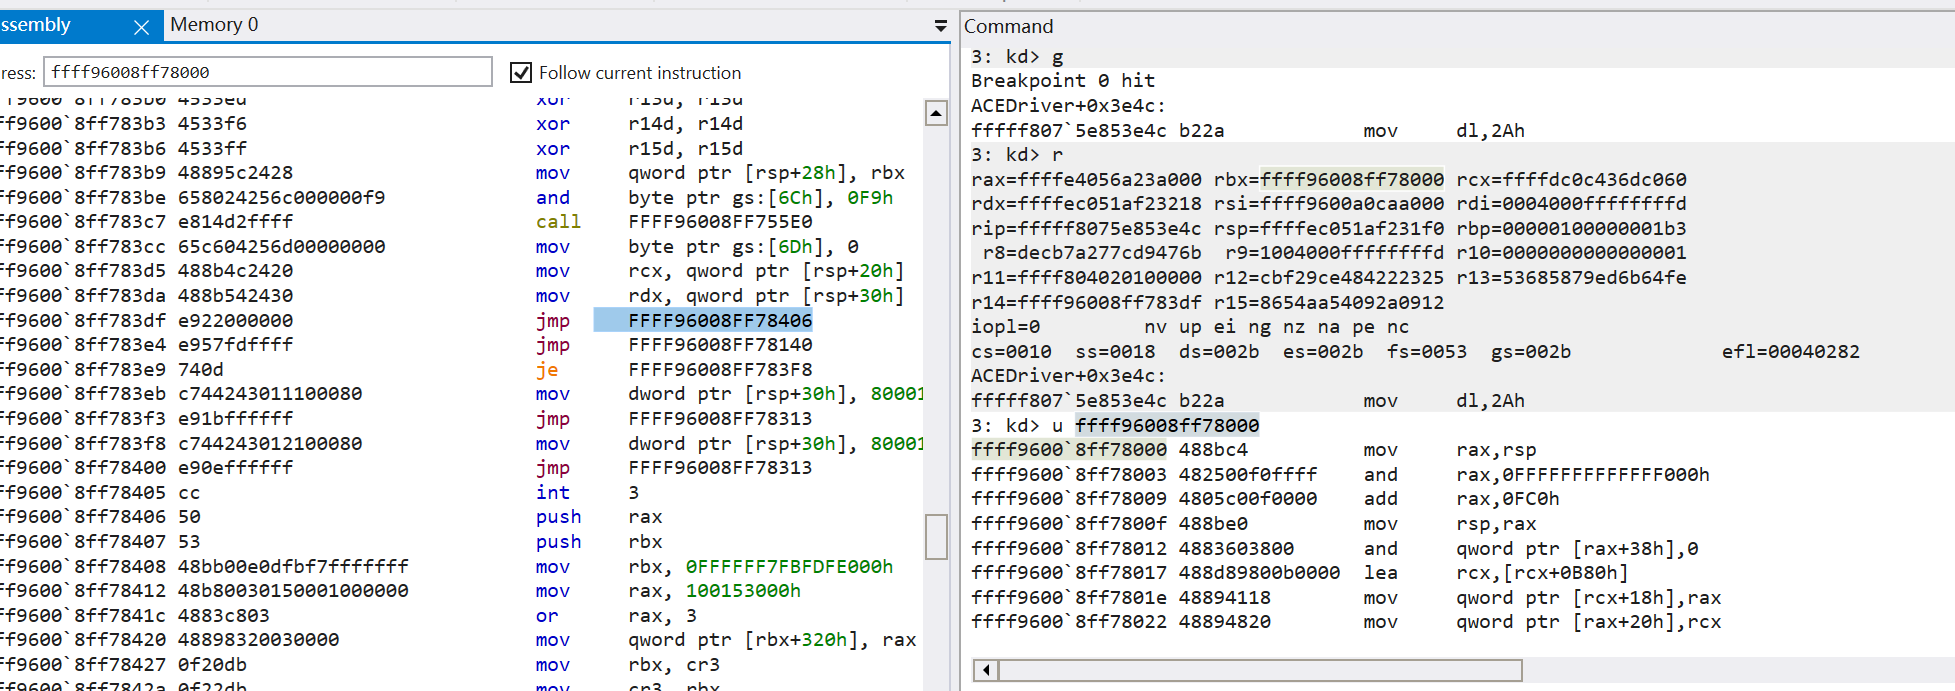Image resolution: width=1955 pixels, height=691 pixels.
Task: Click Command window scroll left arrow
Action: pos(986,669)
